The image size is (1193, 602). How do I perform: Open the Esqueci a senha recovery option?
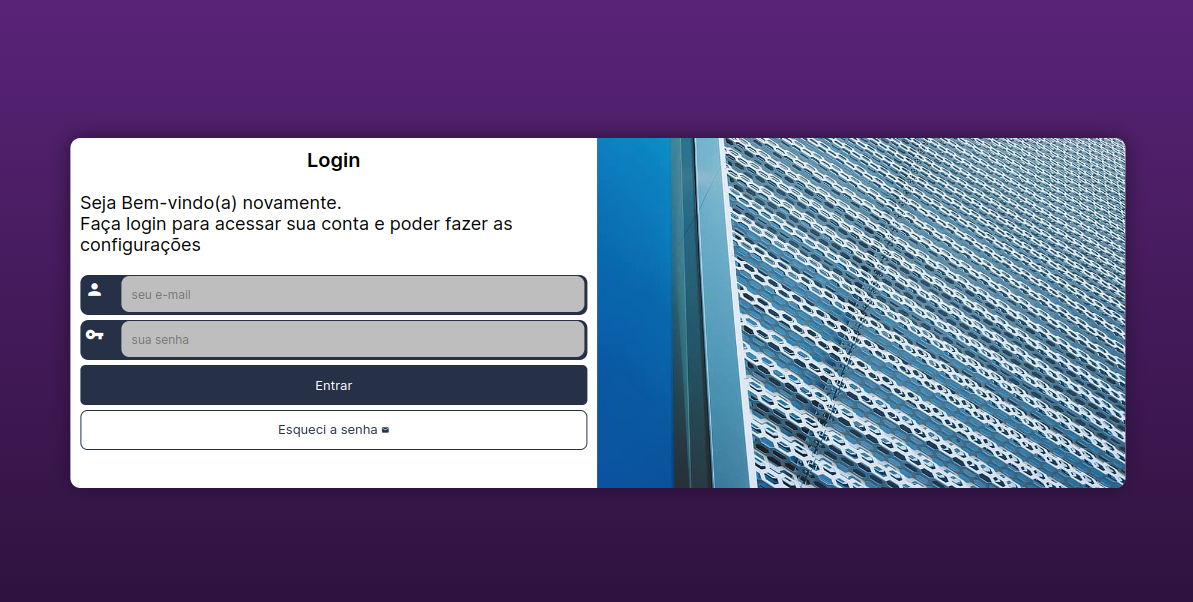point(334,430)
